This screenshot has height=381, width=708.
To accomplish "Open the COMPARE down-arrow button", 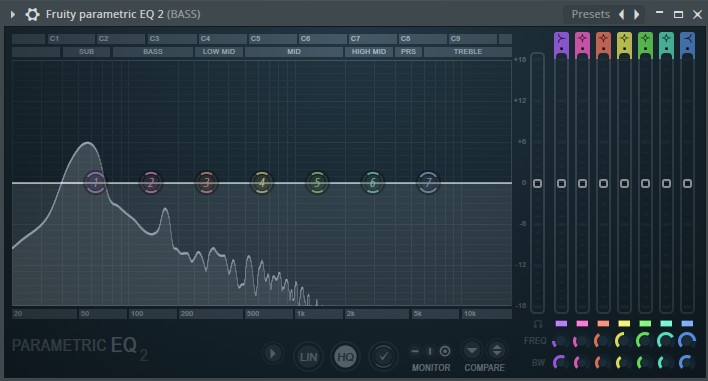I will pyautogui.click(x=472, y=350).
